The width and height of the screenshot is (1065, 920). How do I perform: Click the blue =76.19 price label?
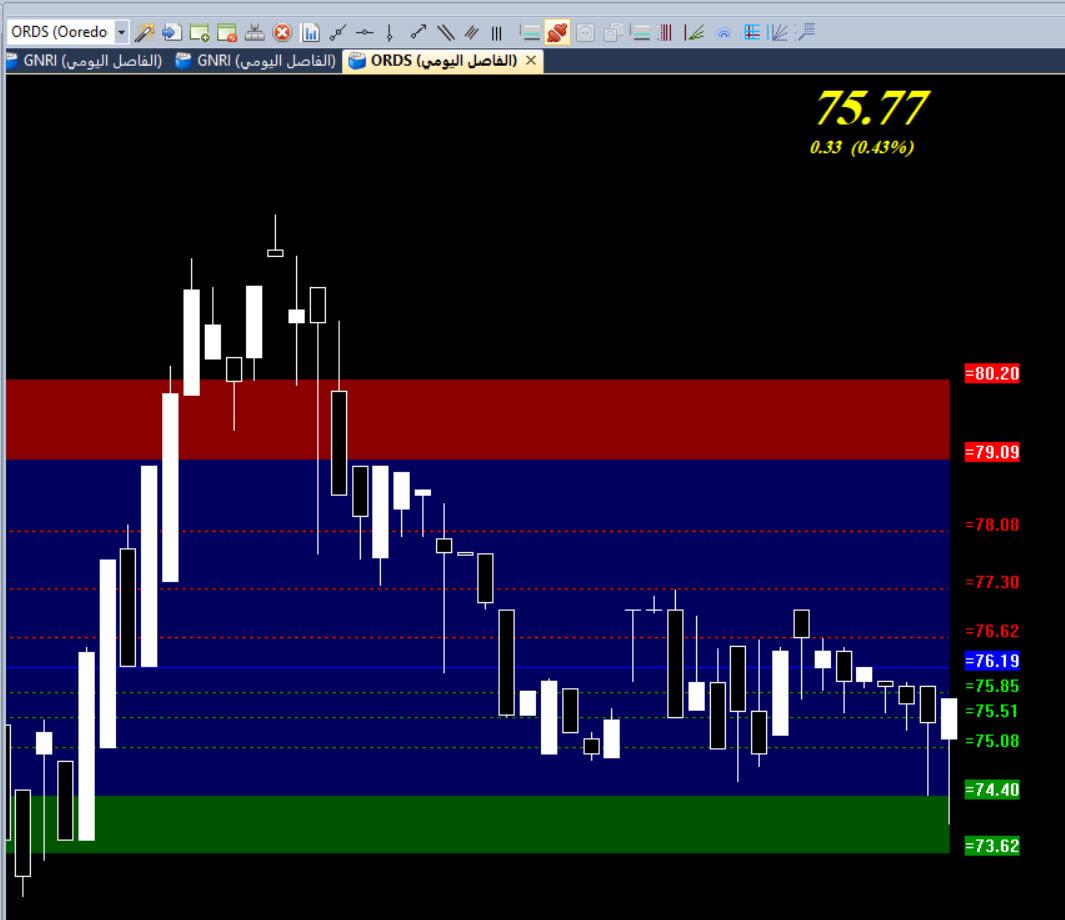pyautogui.click(x=992, y=661)
